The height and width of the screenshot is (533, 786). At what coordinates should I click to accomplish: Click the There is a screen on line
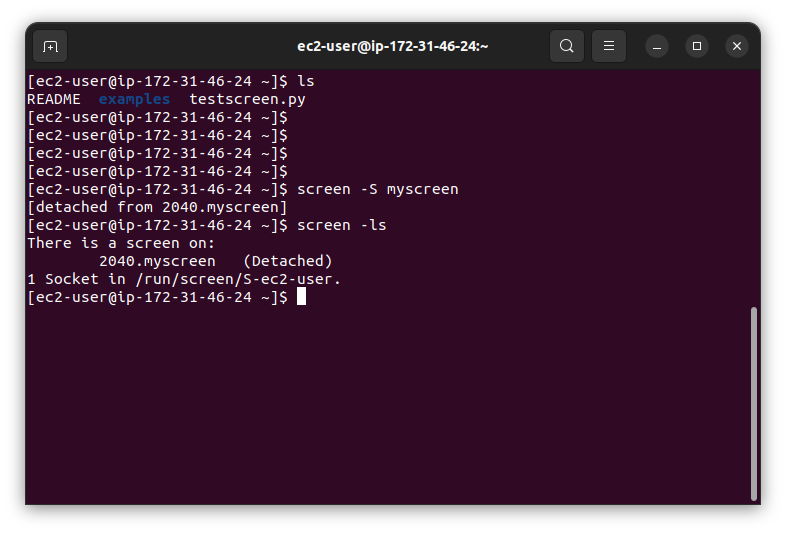121,244
